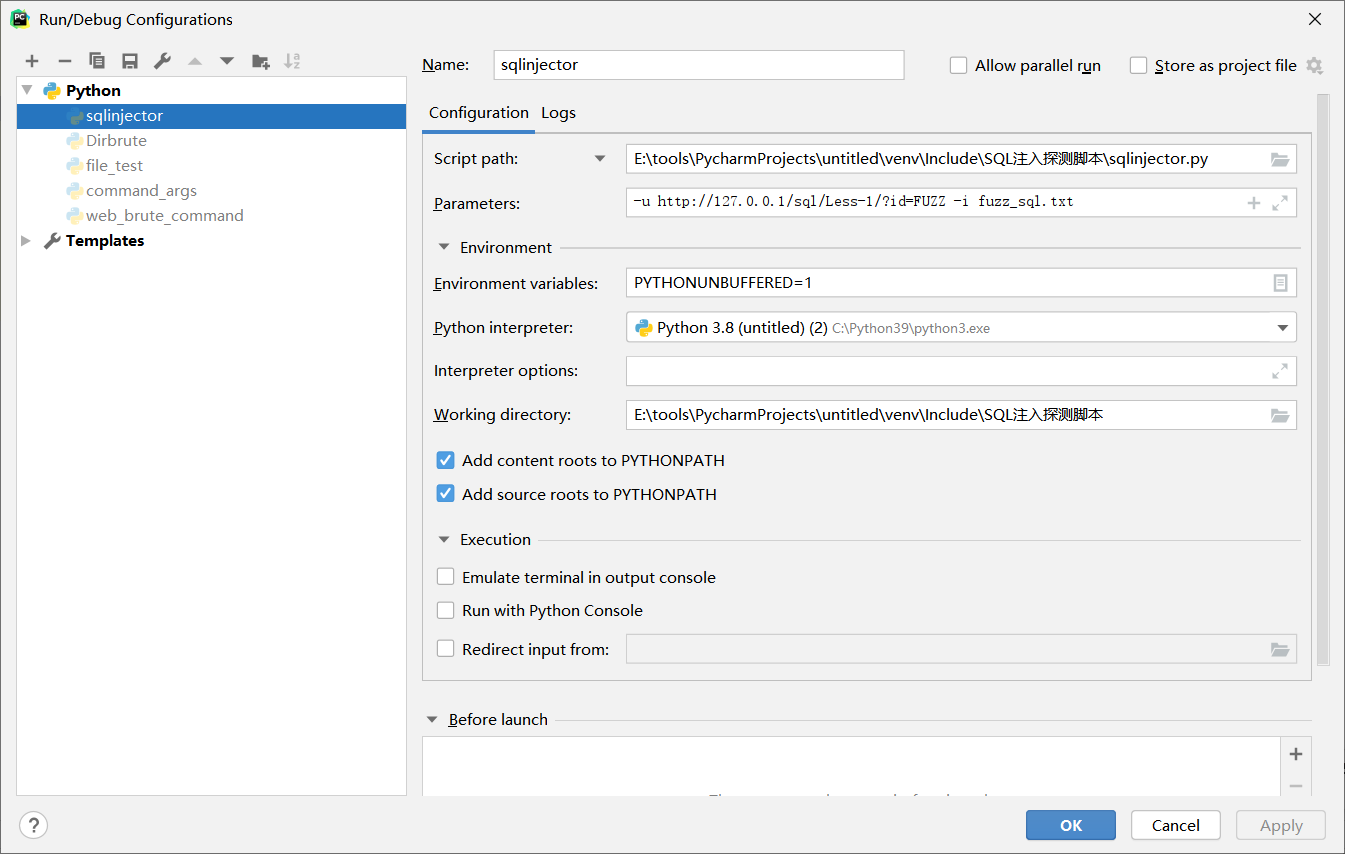The height and width of the screenshot is (854, 1345).
Task: Click inside the Name input field
Action: click(x=699, y=65)
